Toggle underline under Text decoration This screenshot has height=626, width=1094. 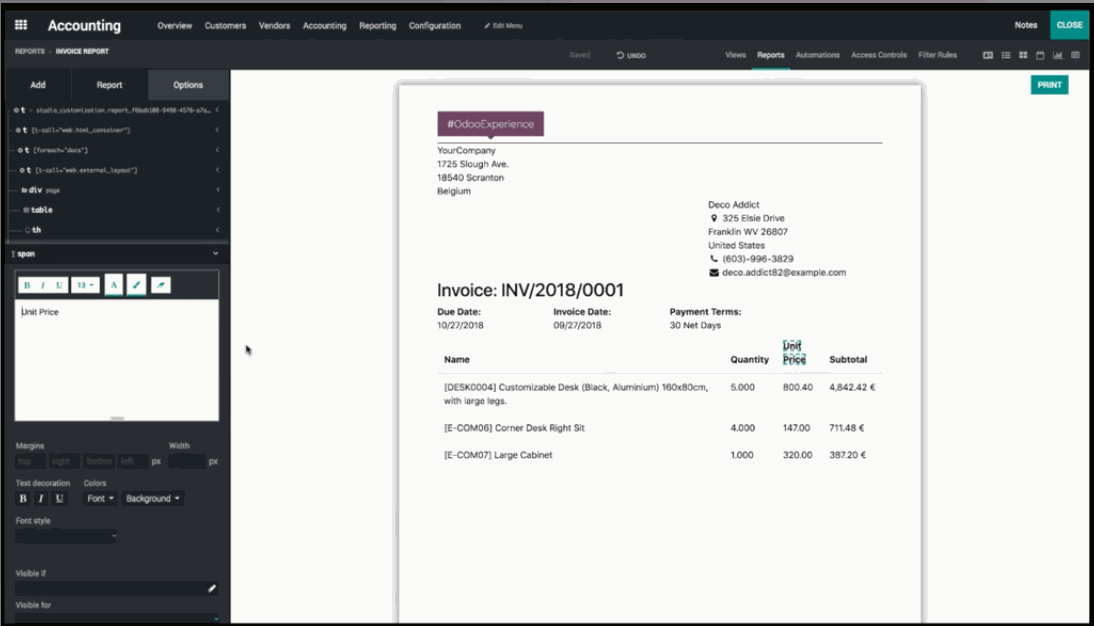tap(60, 498)
